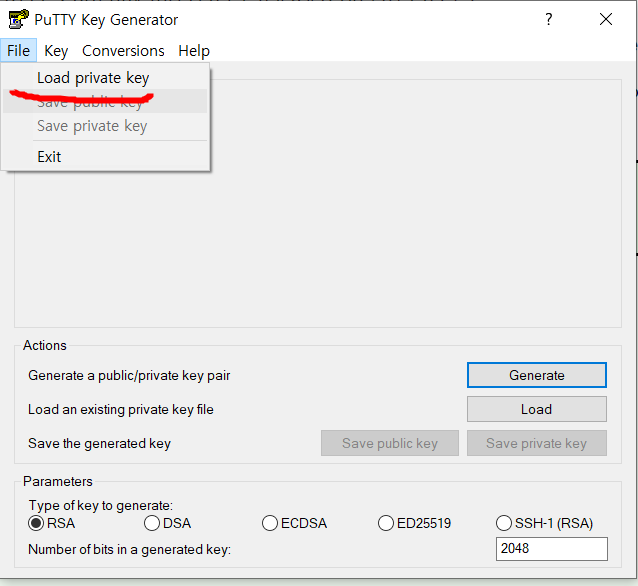Click the Save private key button in Actions
This screenshot has width=638, height=586.
click(x=537, y=443)
